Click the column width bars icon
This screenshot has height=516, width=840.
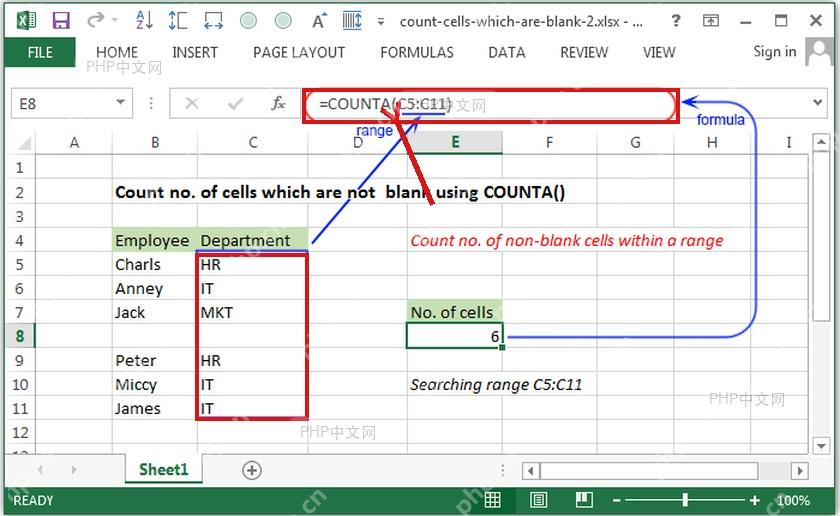[352, 21]
